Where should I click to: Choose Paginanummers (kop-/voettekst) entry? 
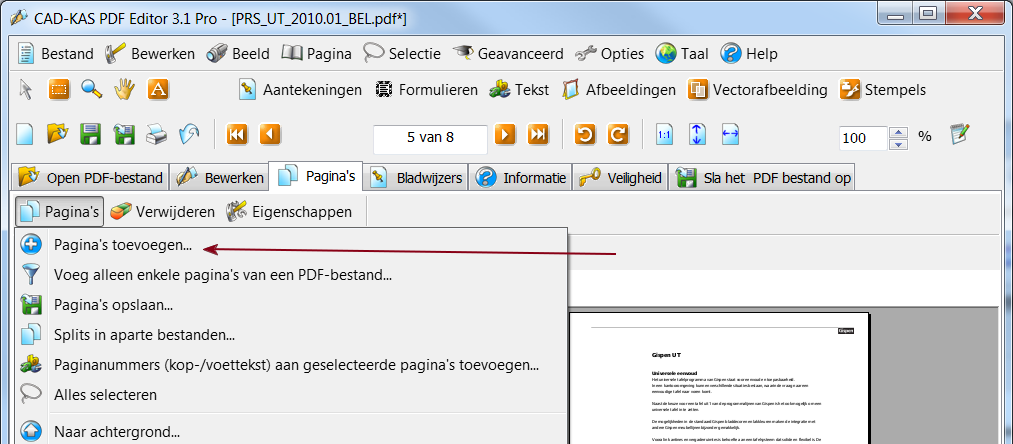(x=291, y=365)
